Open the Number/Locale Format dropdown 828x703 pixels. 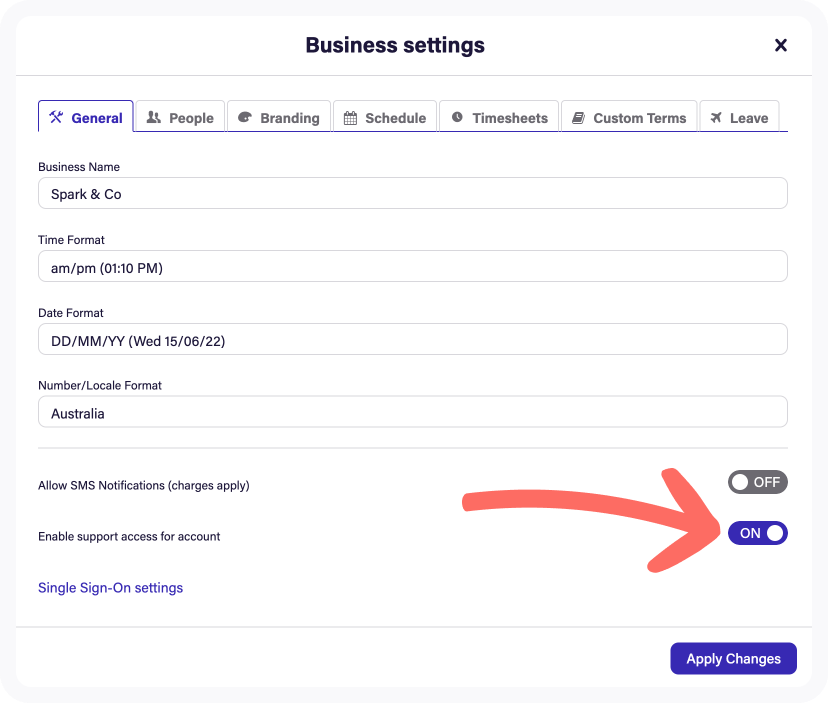[x=413, y=411]
